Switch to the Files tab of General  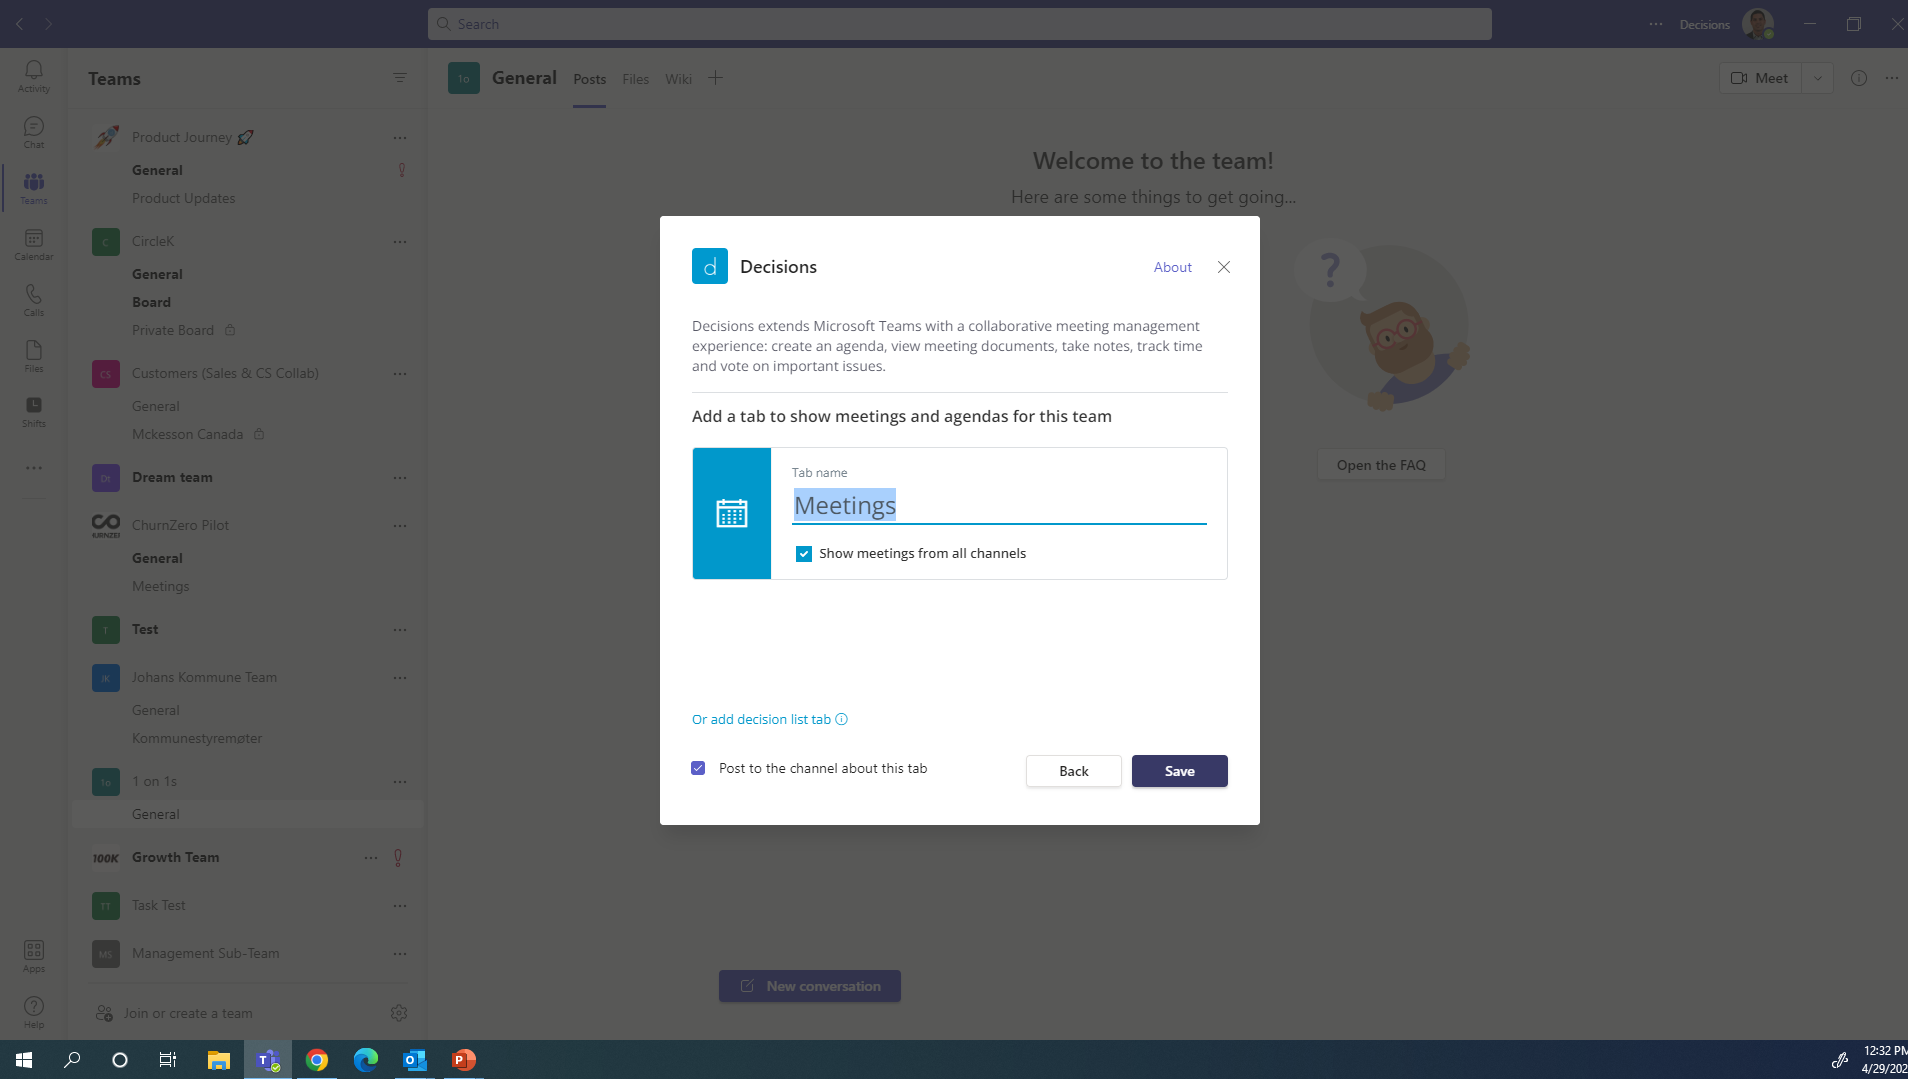coord(635,78)
